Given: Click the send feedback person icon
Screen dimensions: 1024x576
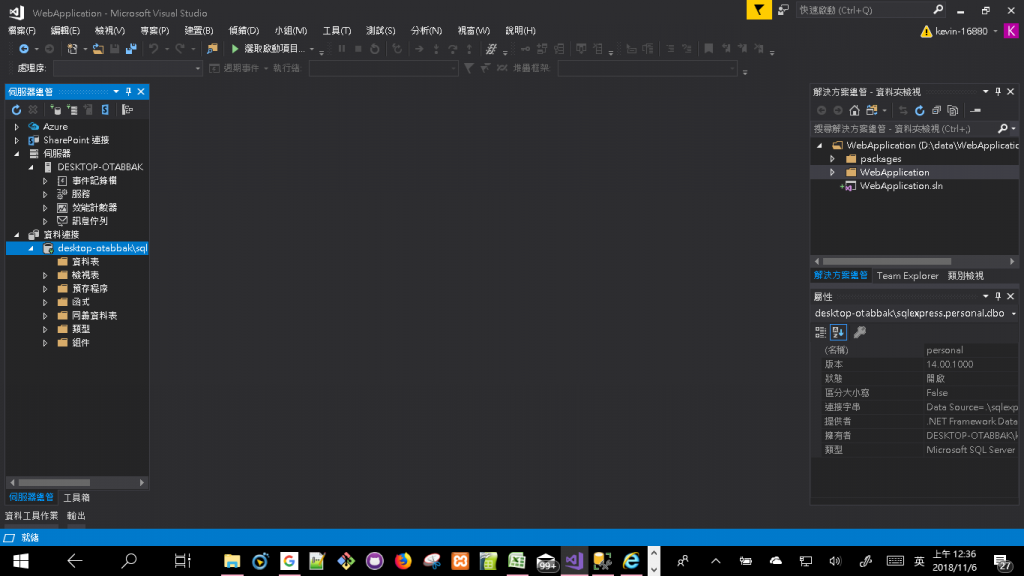Looking at the screenshot, I should 783,10.
